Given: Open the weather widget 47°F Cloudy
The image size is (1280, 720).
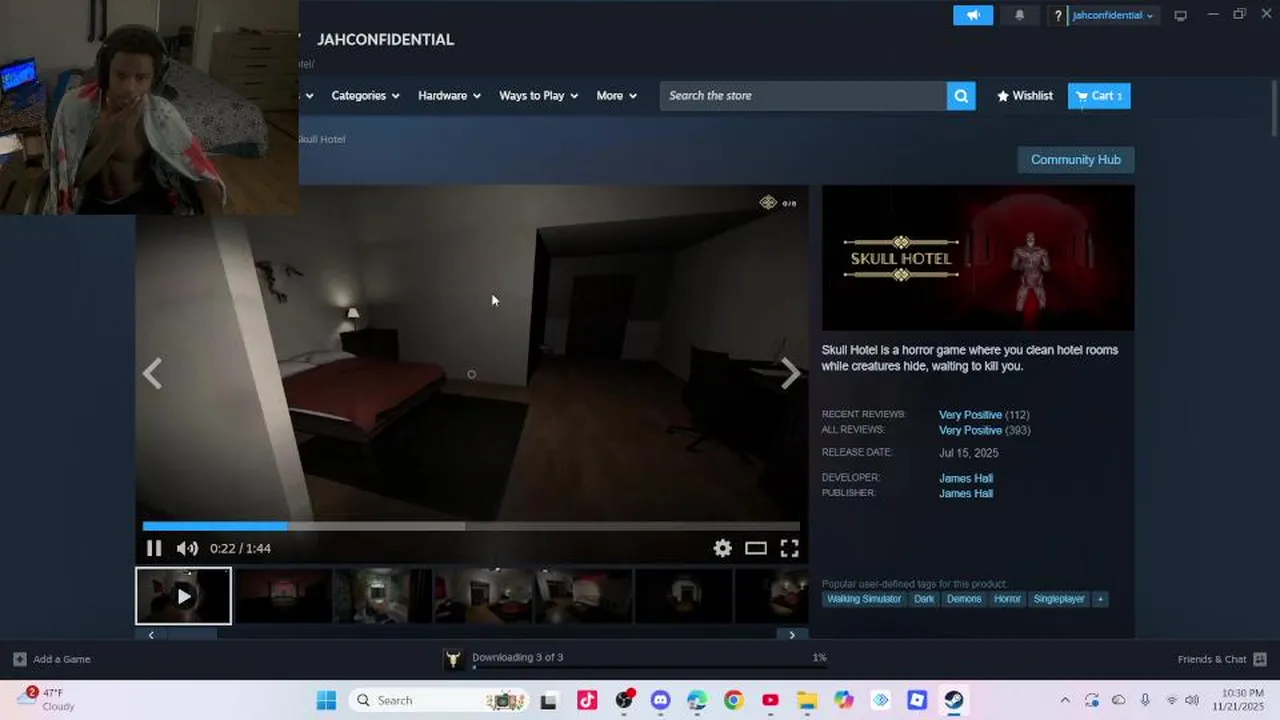Looking at the screenshot, I should pyautogui.click(x=46, y=699).
